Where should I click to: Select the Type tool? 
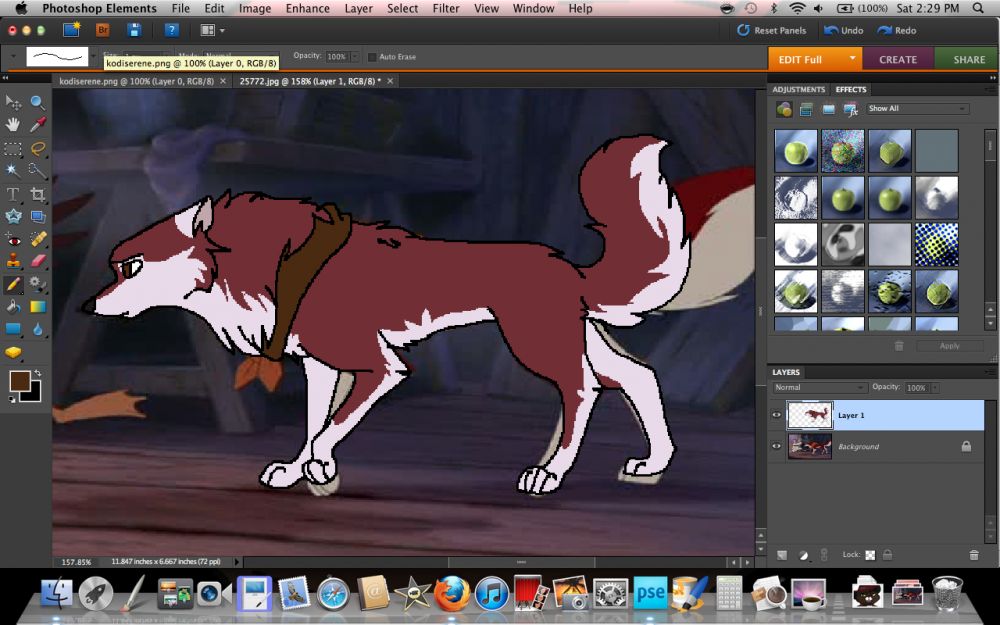[x=13, y=195]
